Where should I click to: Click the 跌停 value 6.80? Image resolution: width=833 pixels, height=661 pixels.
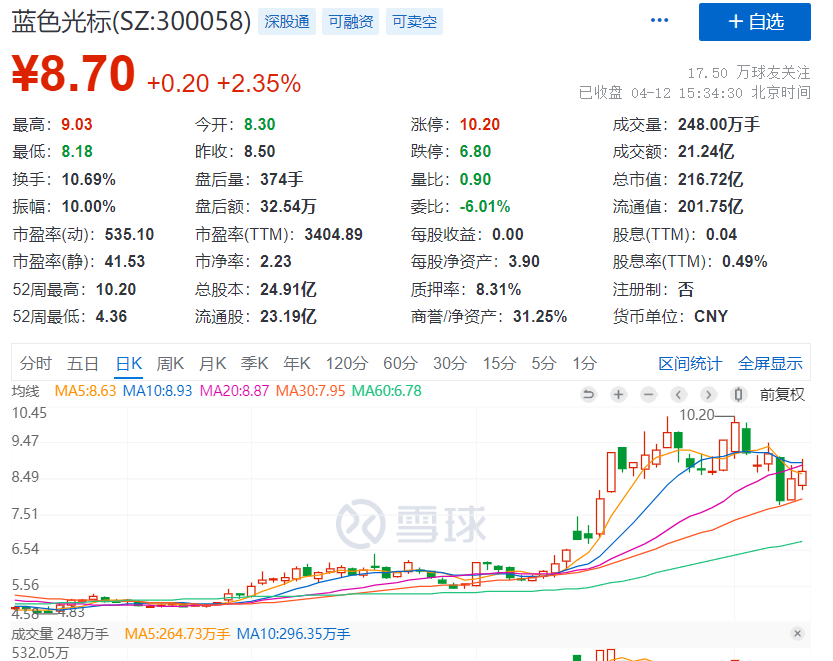point(475,152)
